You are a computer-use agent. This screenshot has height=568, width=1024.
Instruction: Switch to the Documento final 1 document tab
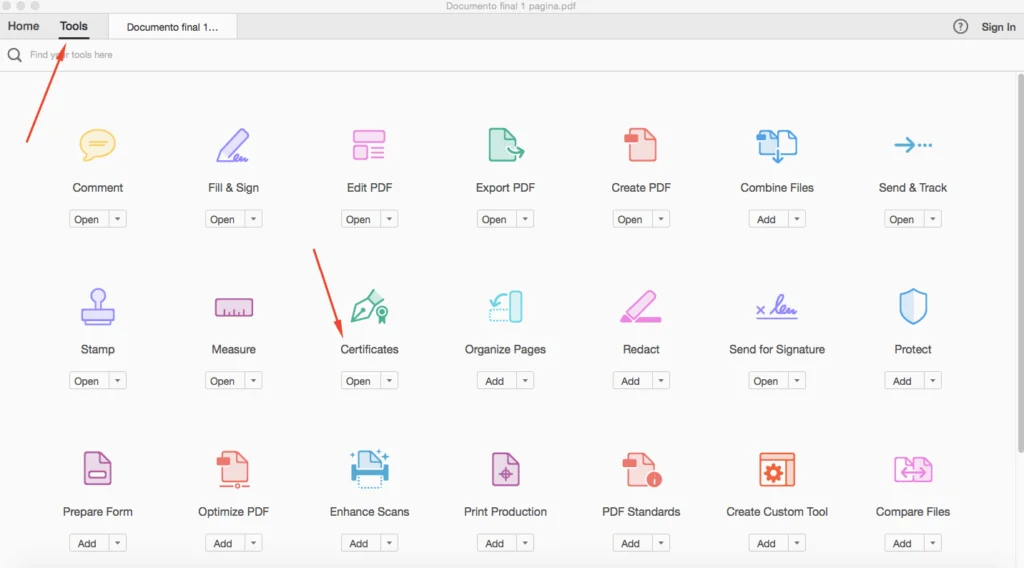click(172, 27)
